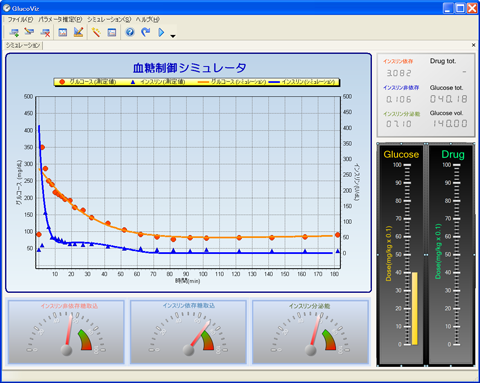Click the Drug dose gauge scale
The height and width of the screenshot is (383, 480).
click(x=456, y=255)
